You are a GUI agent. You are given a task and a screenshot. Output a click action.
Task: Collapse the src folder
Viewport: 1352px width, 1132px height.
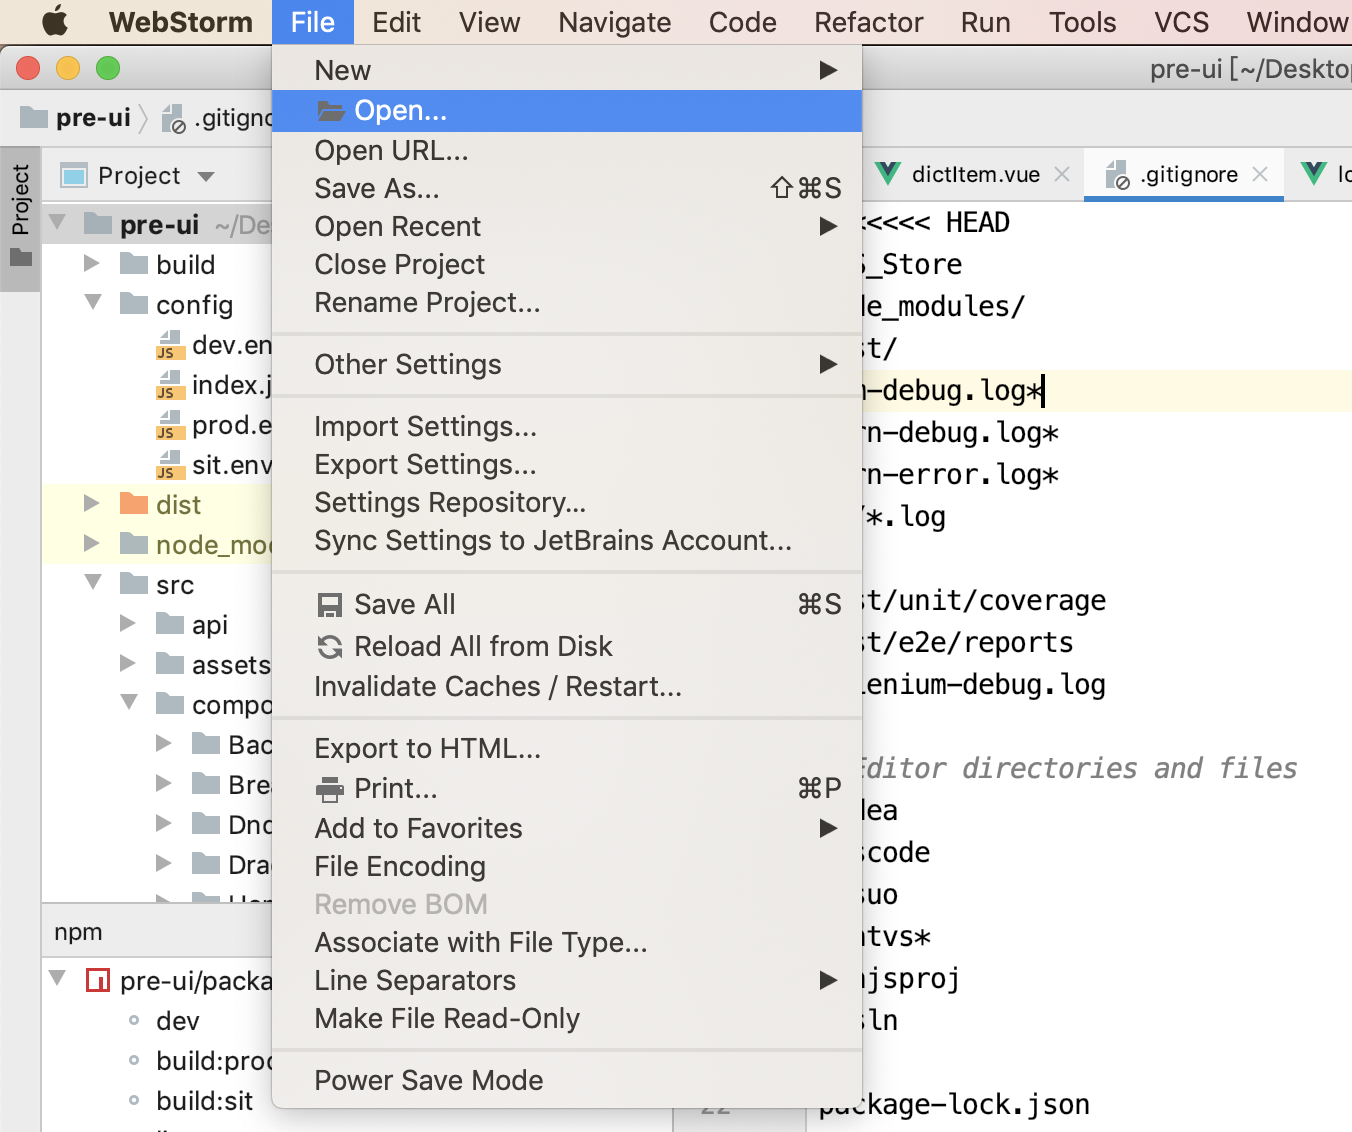(93, 583)
